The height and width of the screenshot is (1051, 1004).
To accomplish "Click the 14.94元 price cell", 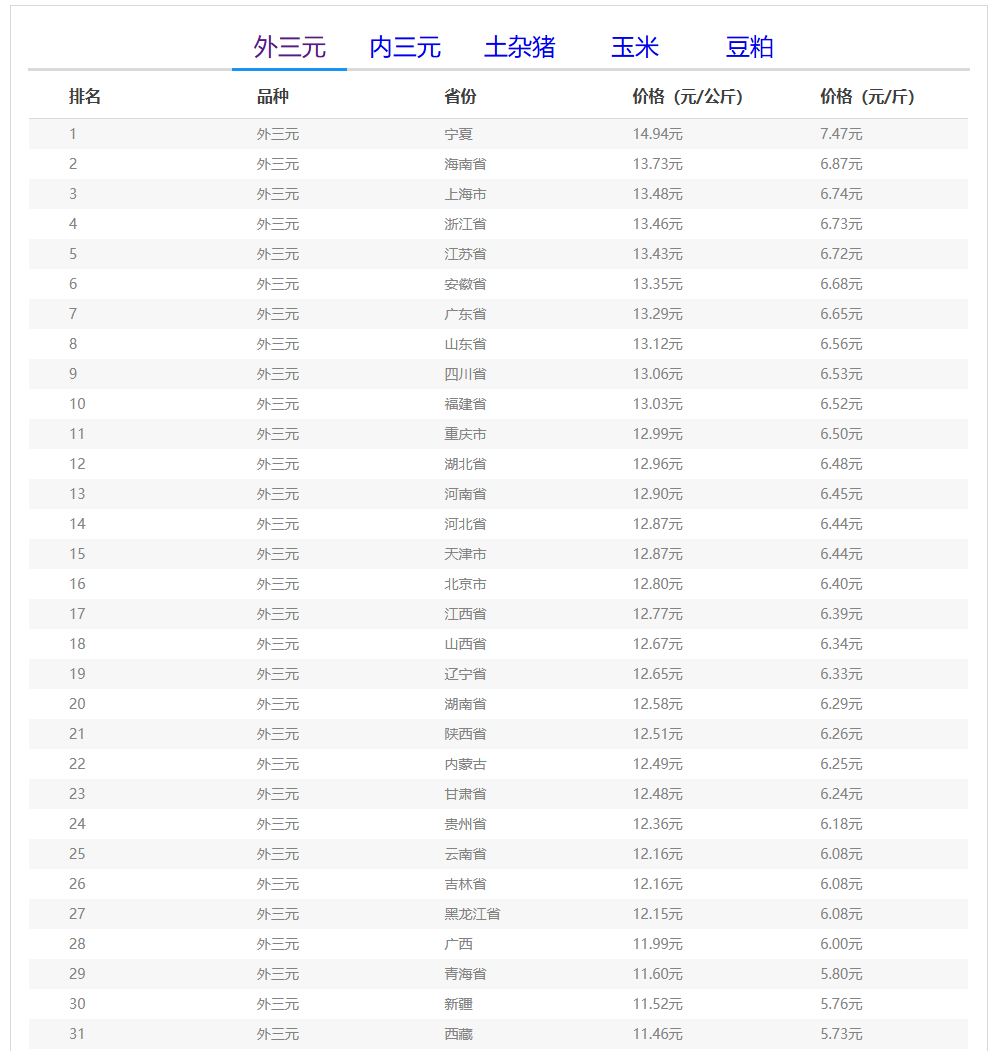I will [x=657, y=134].
